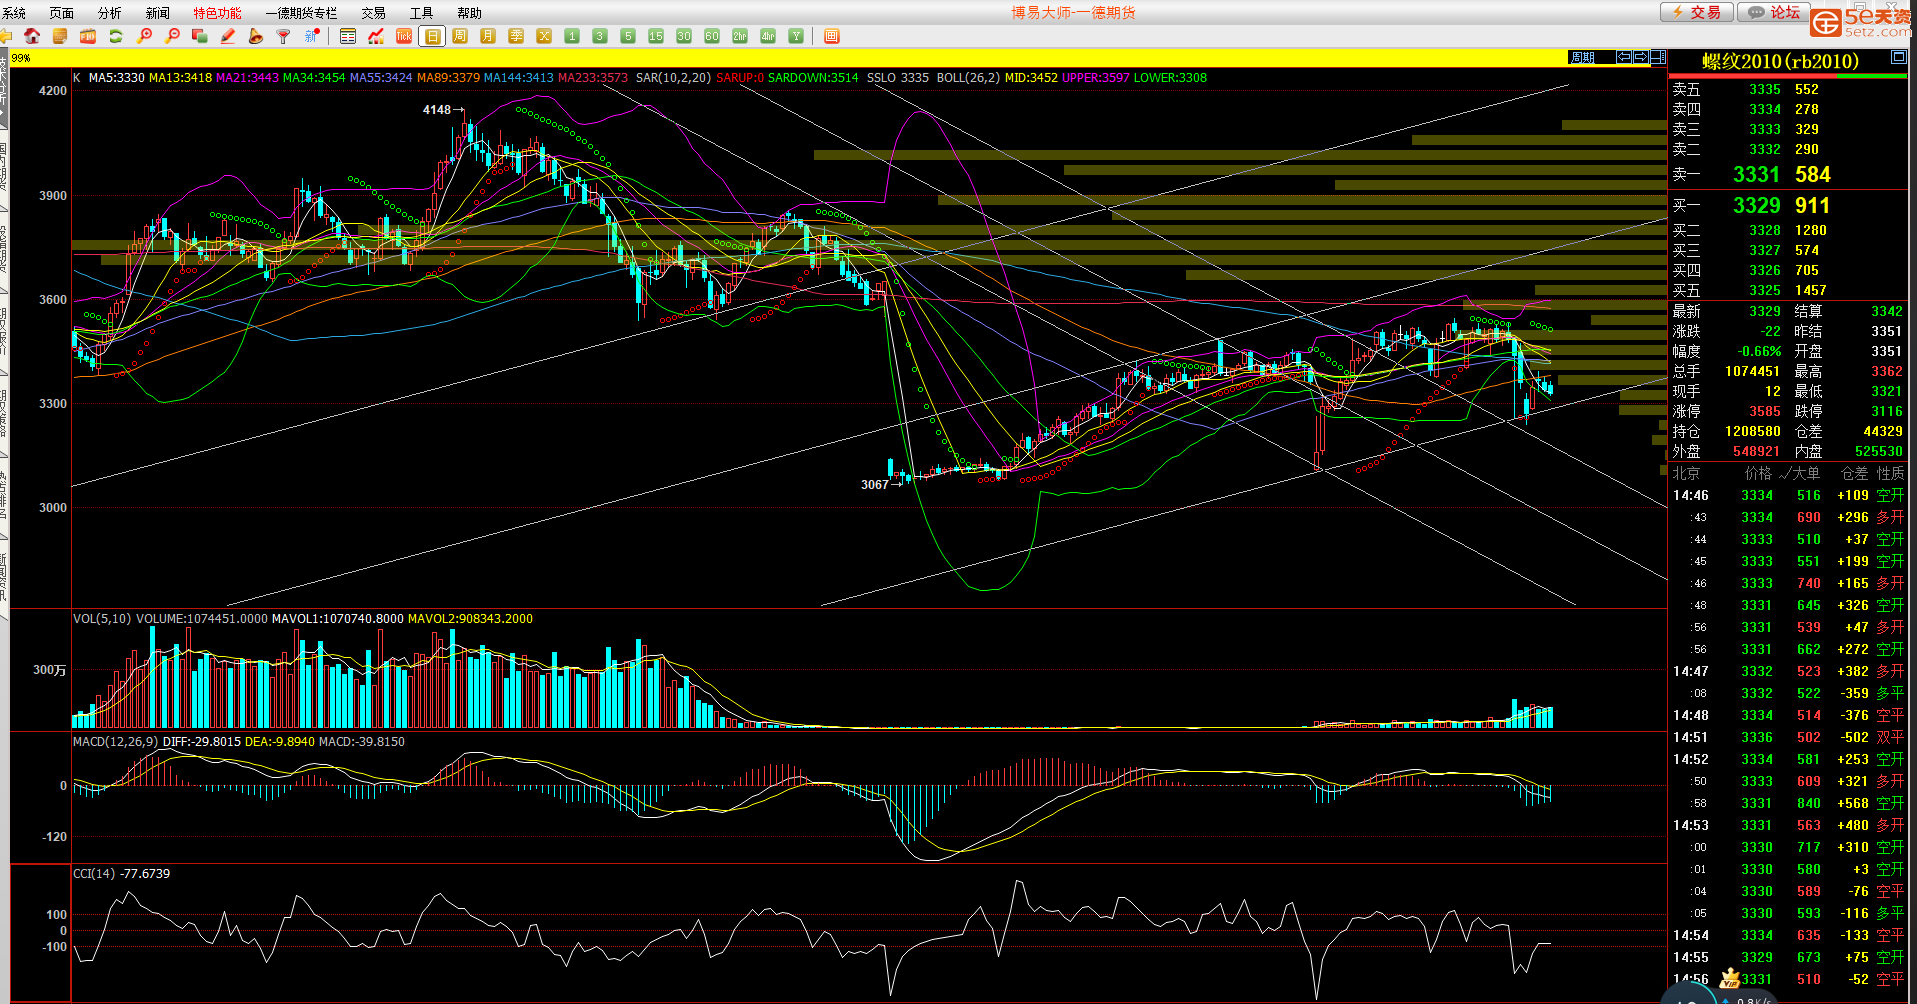Switch chart to weekly 周 period

coord(460,36)
